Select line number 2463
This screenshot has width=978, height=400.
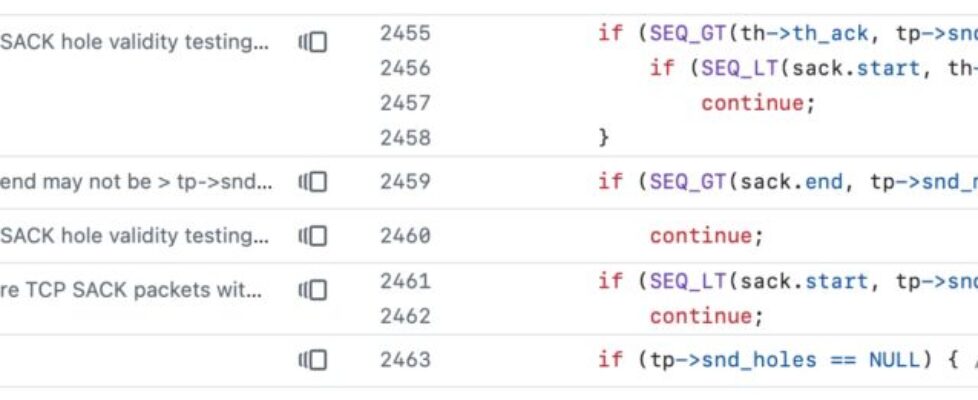405,360
